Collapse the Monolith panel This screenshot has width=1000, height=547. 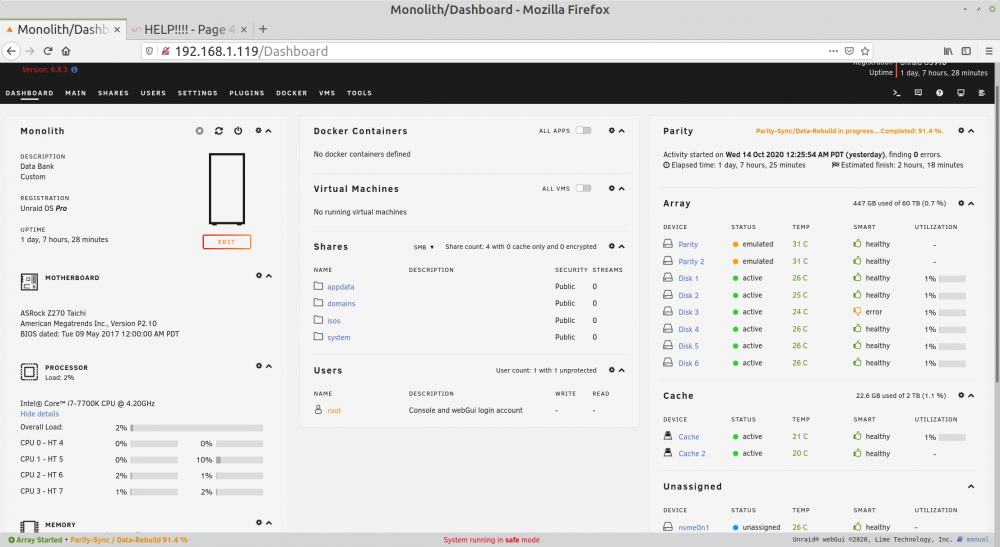pyautogui.click(x=268, y=131)
